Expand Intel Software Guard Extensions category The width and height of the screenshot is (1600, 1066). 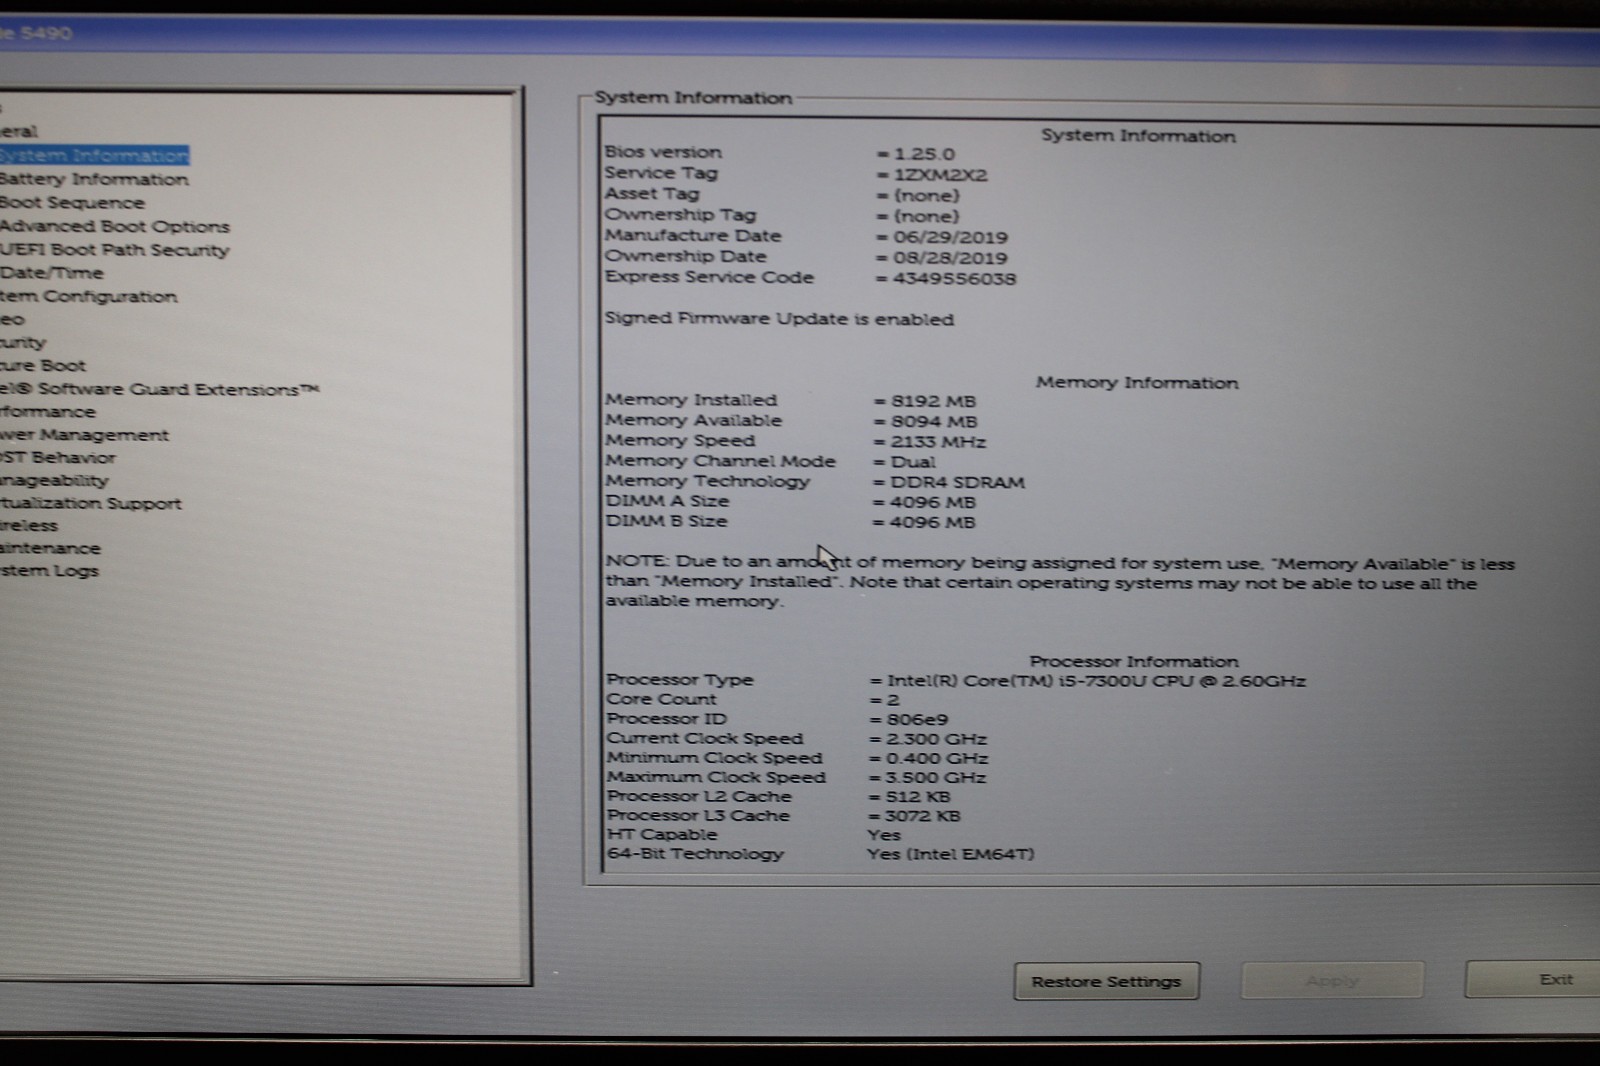[x=159, y=389]
